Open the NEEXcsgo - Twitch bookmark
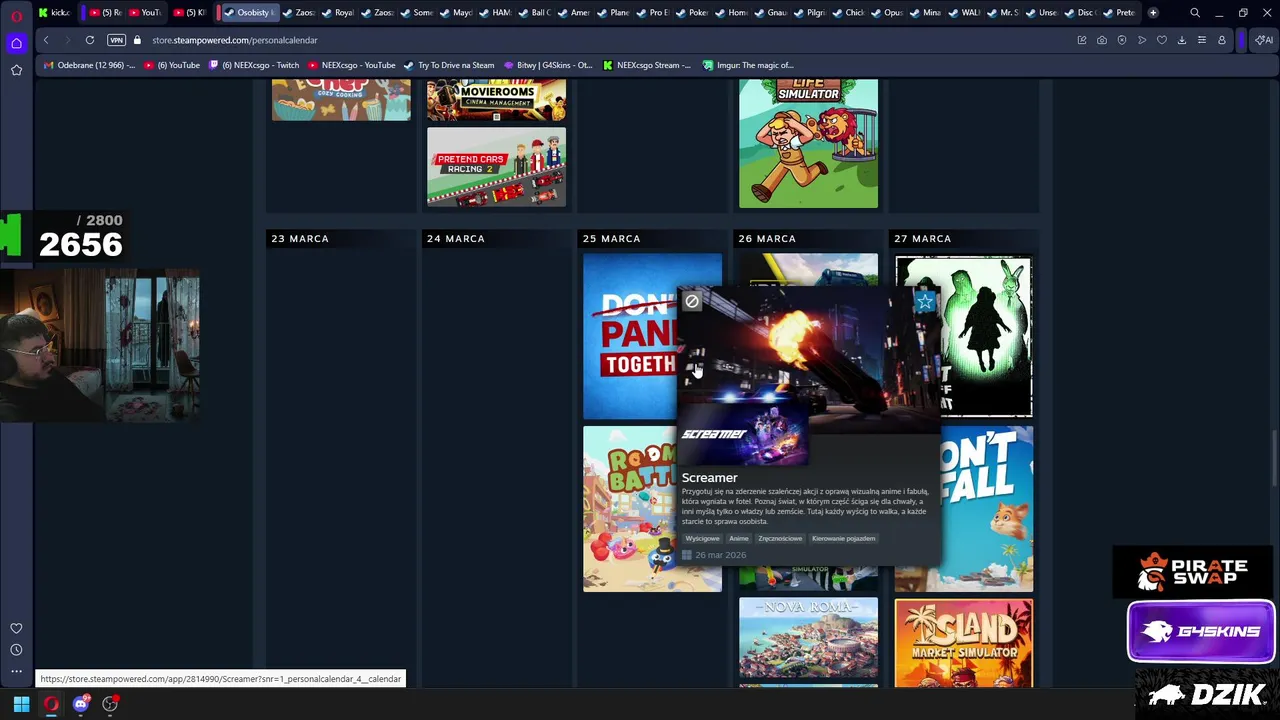 click(x=253, y=65)
